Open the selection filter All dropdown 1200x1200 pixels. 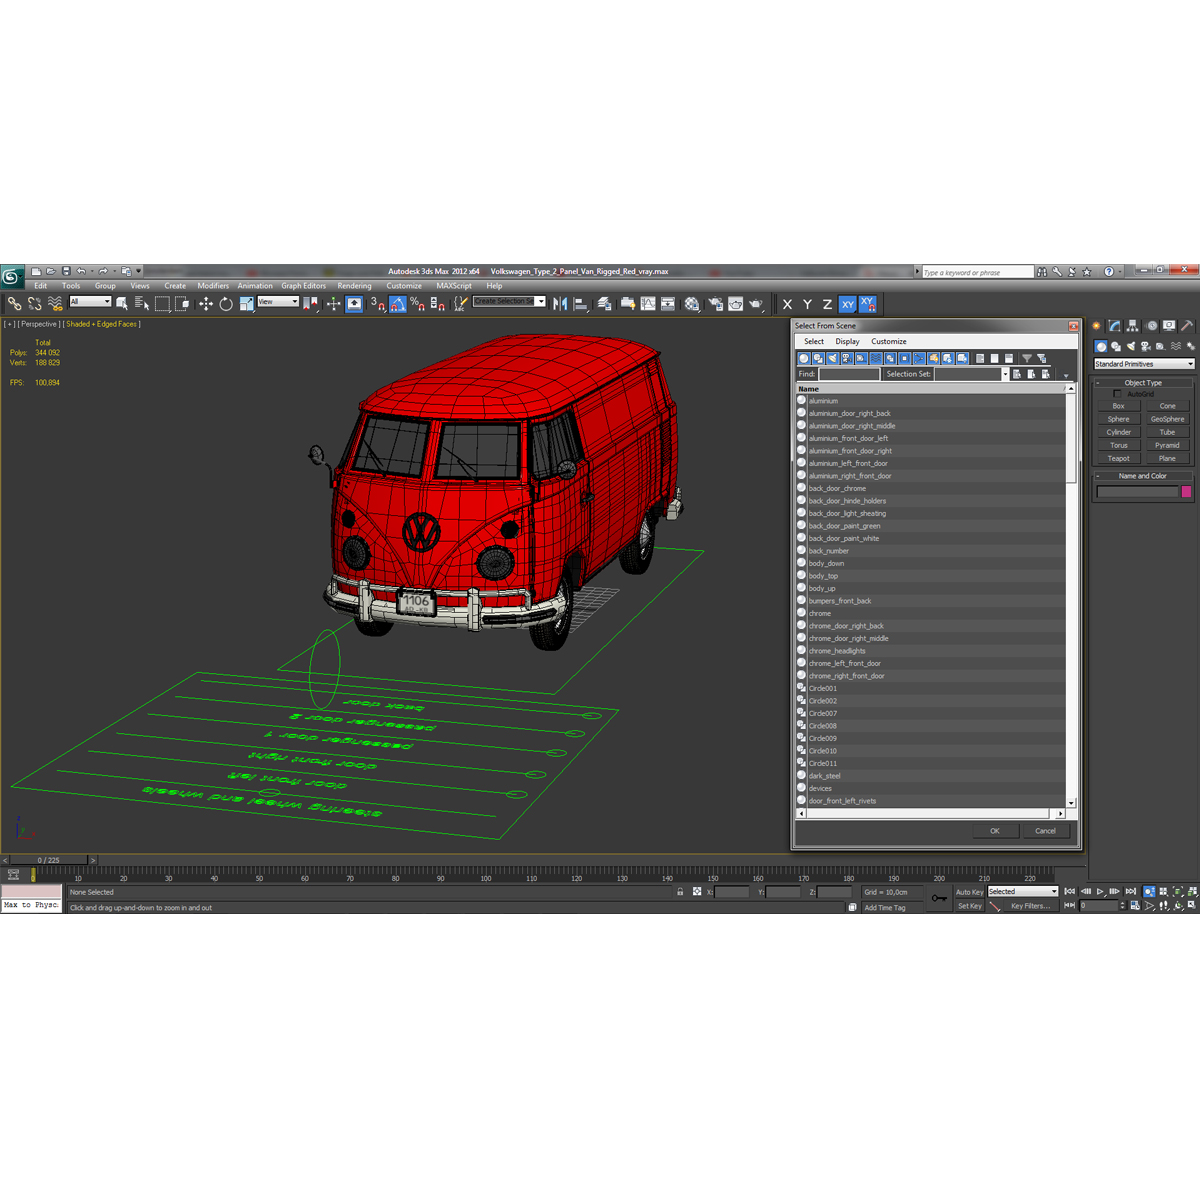pyautogui.click(x=90, y=301)
